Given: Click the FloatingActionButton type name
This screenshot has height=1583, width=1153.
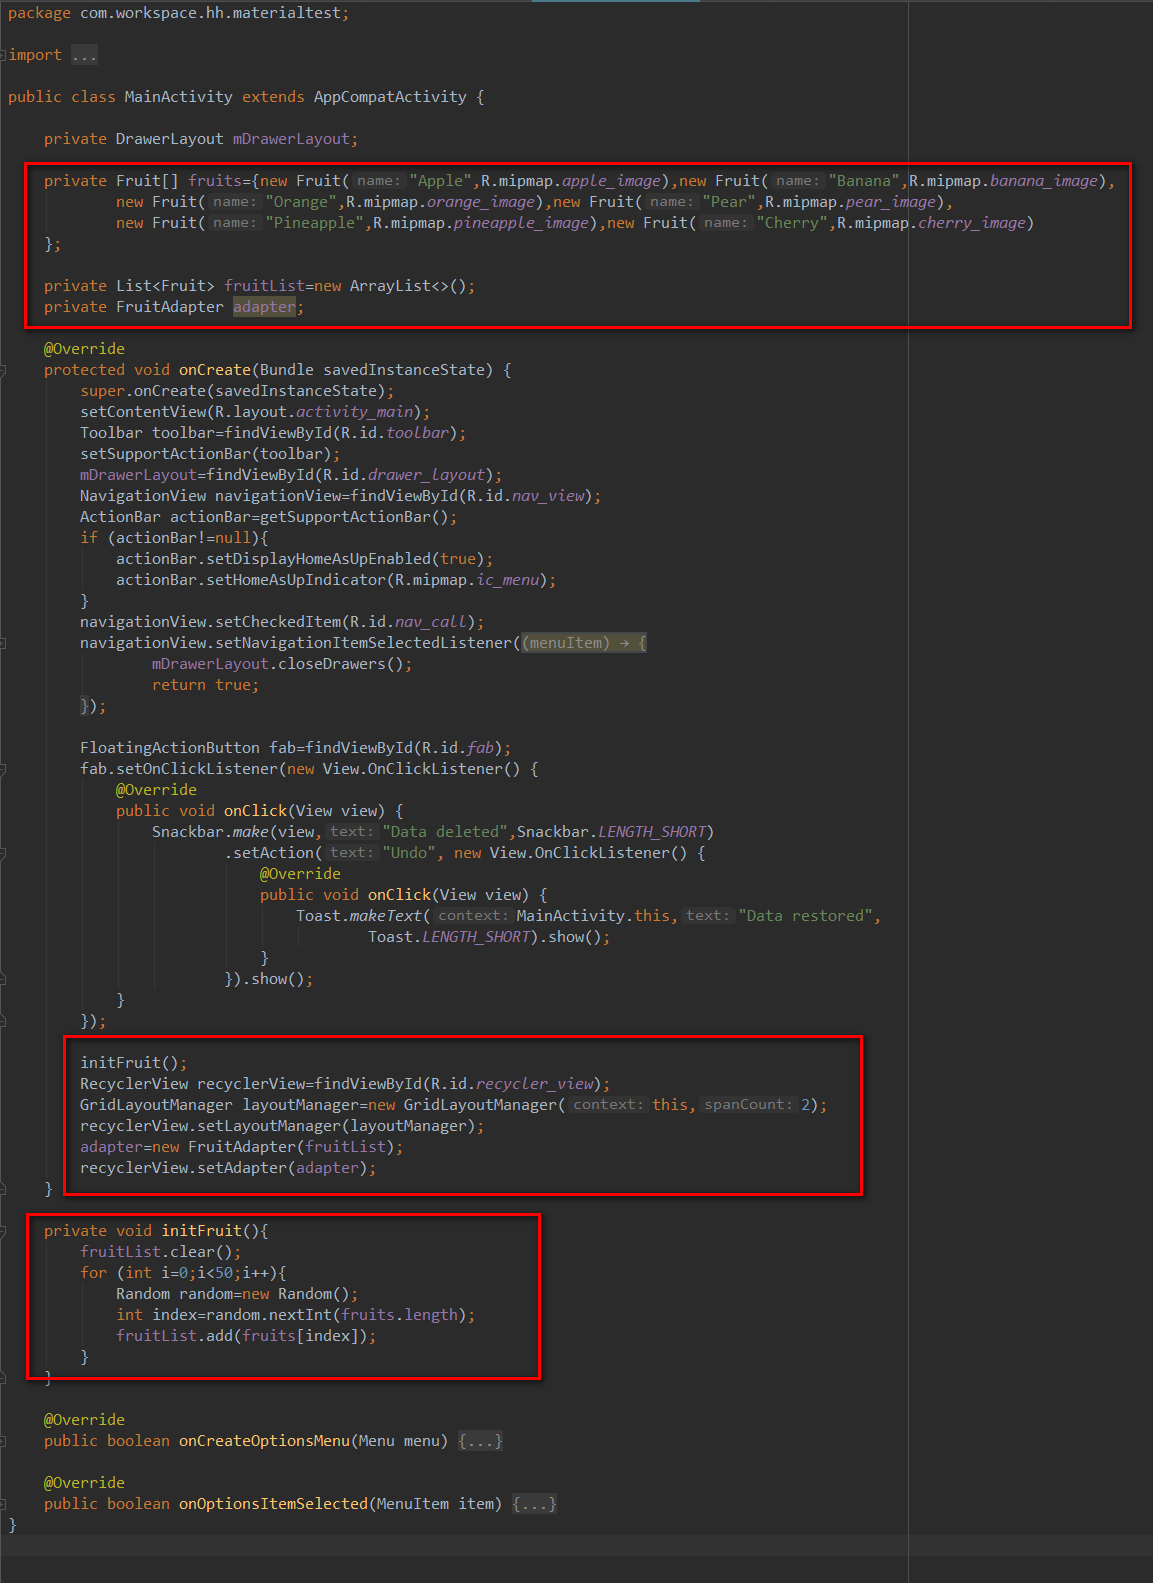Looking at the screenshot, I should 170,748.
